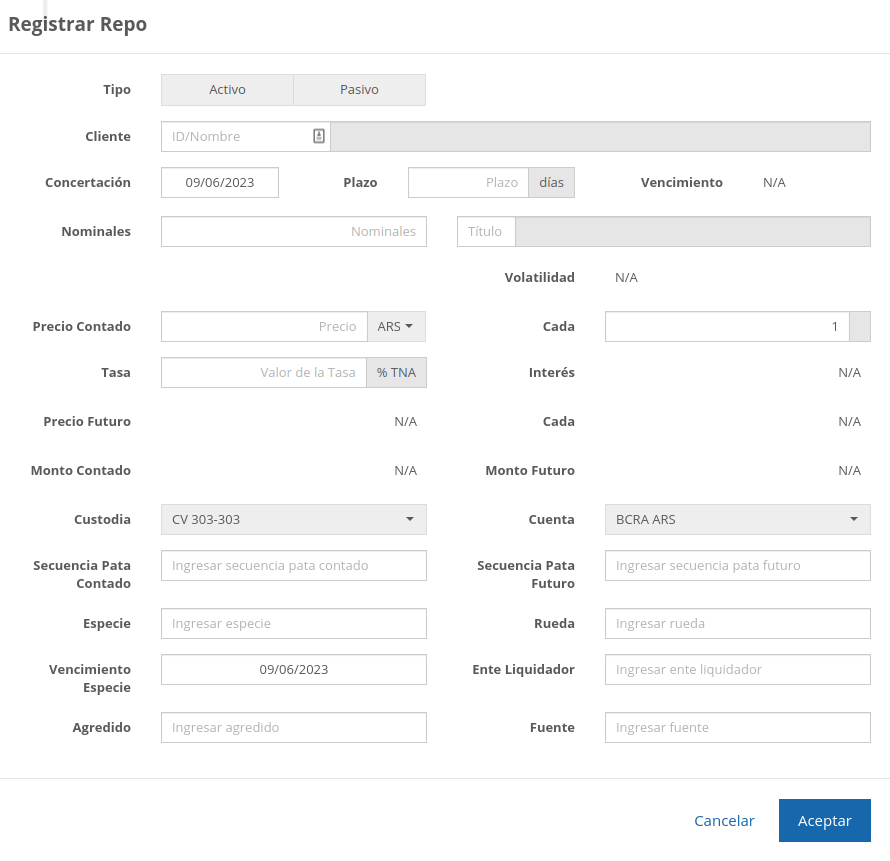Open the Cuenta BCRA ARS dropdown
This screenshot has height=861, width=890.
(737, 519)
